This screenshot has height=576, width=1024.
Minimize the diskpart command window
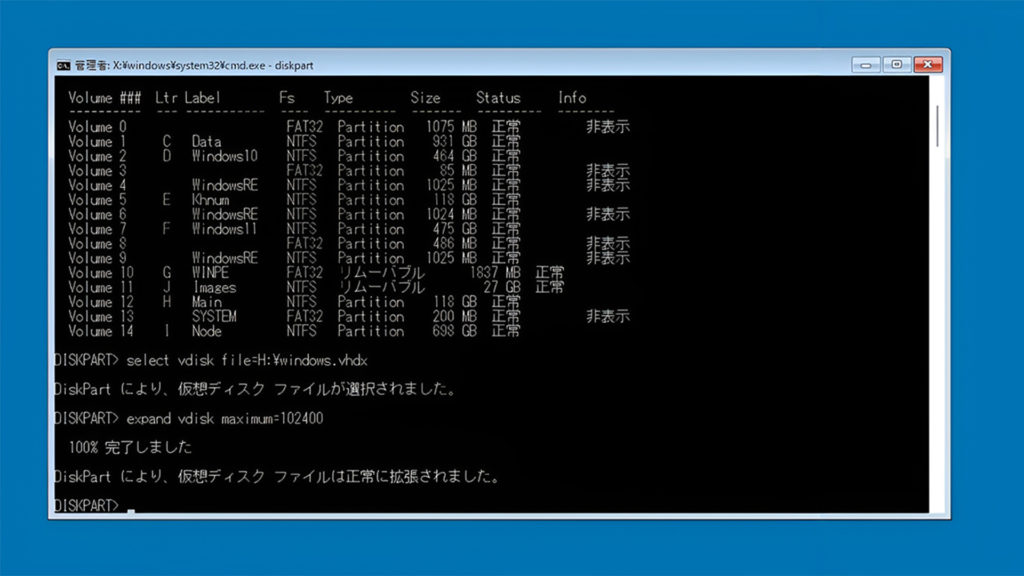(865, 65)
